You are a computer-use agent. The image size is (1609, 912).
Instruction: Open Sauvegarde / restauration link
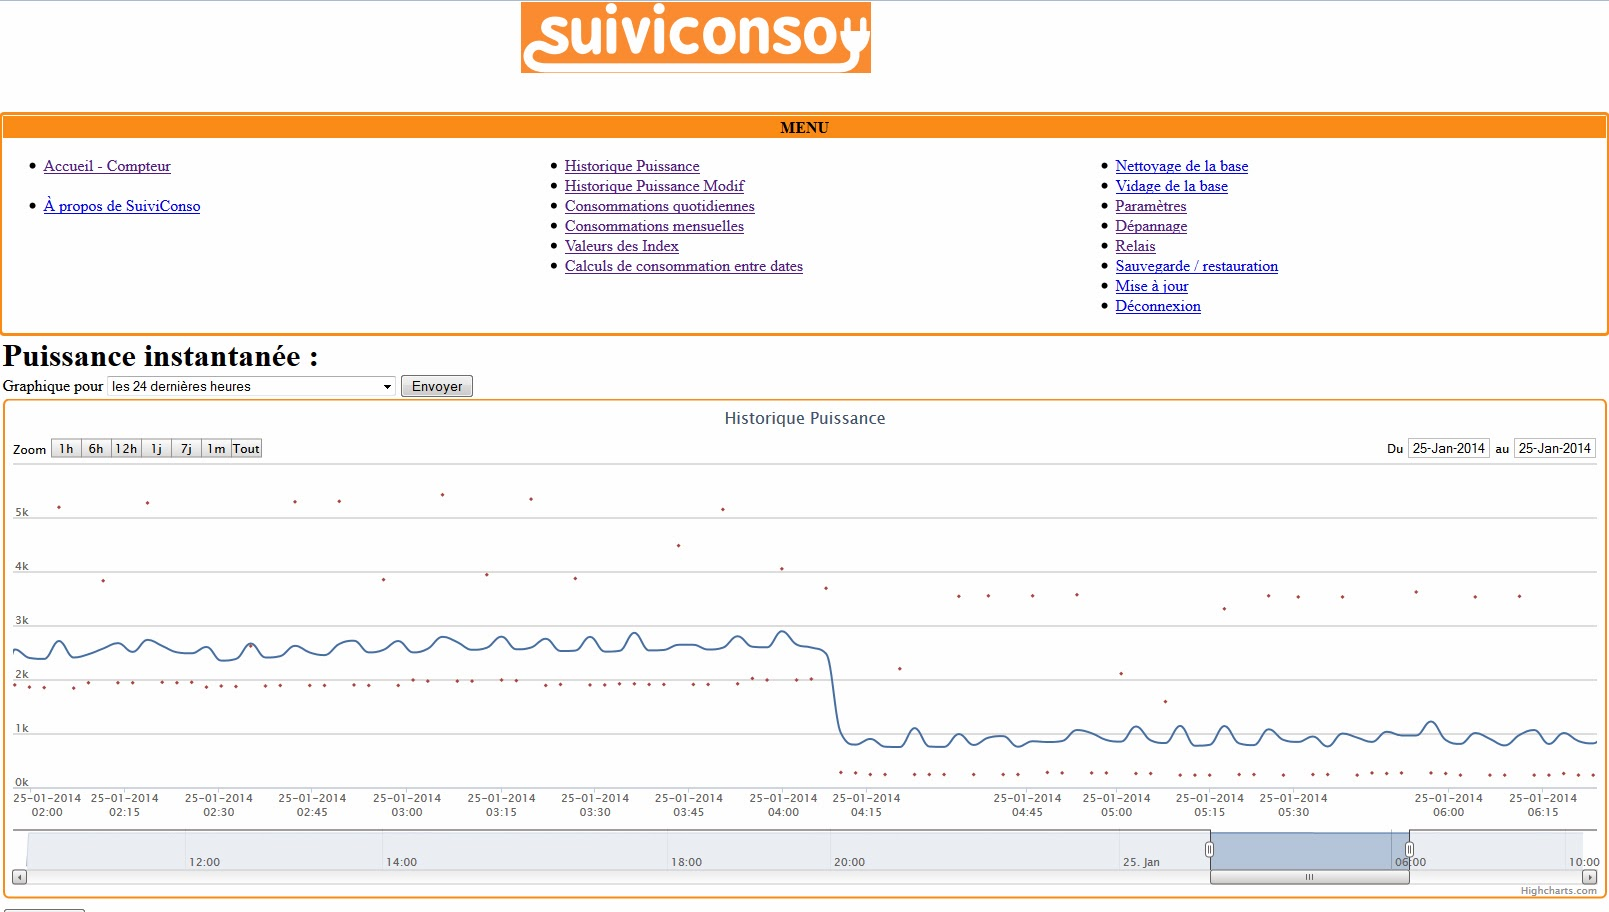click(x=1197, y=266)
